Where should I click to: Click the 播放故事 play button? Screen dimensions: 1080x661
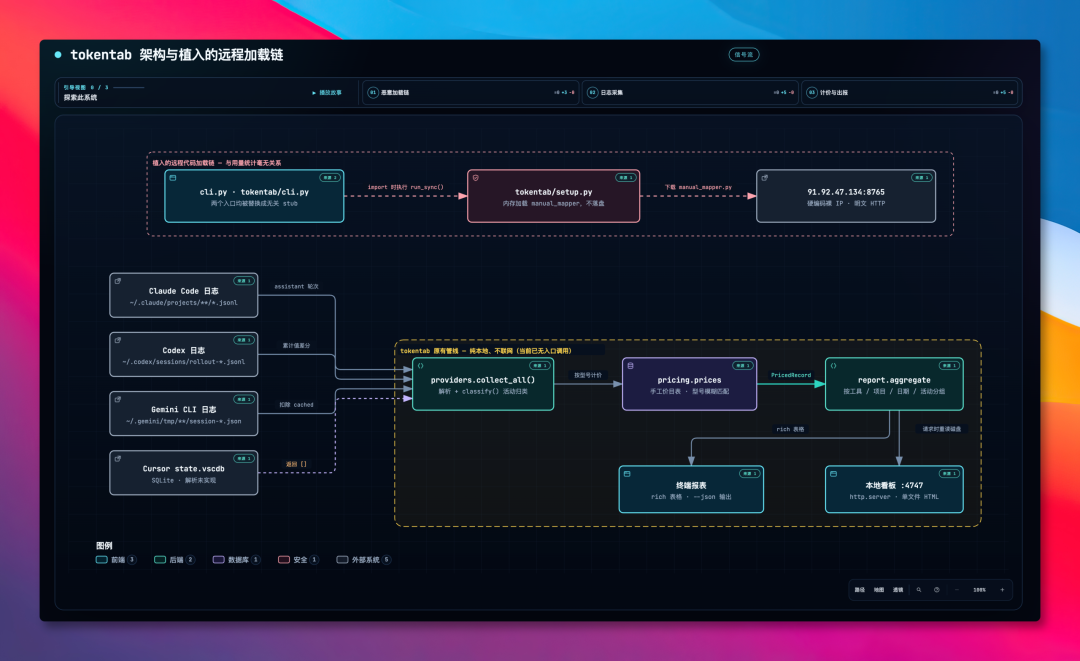point(327,92)
